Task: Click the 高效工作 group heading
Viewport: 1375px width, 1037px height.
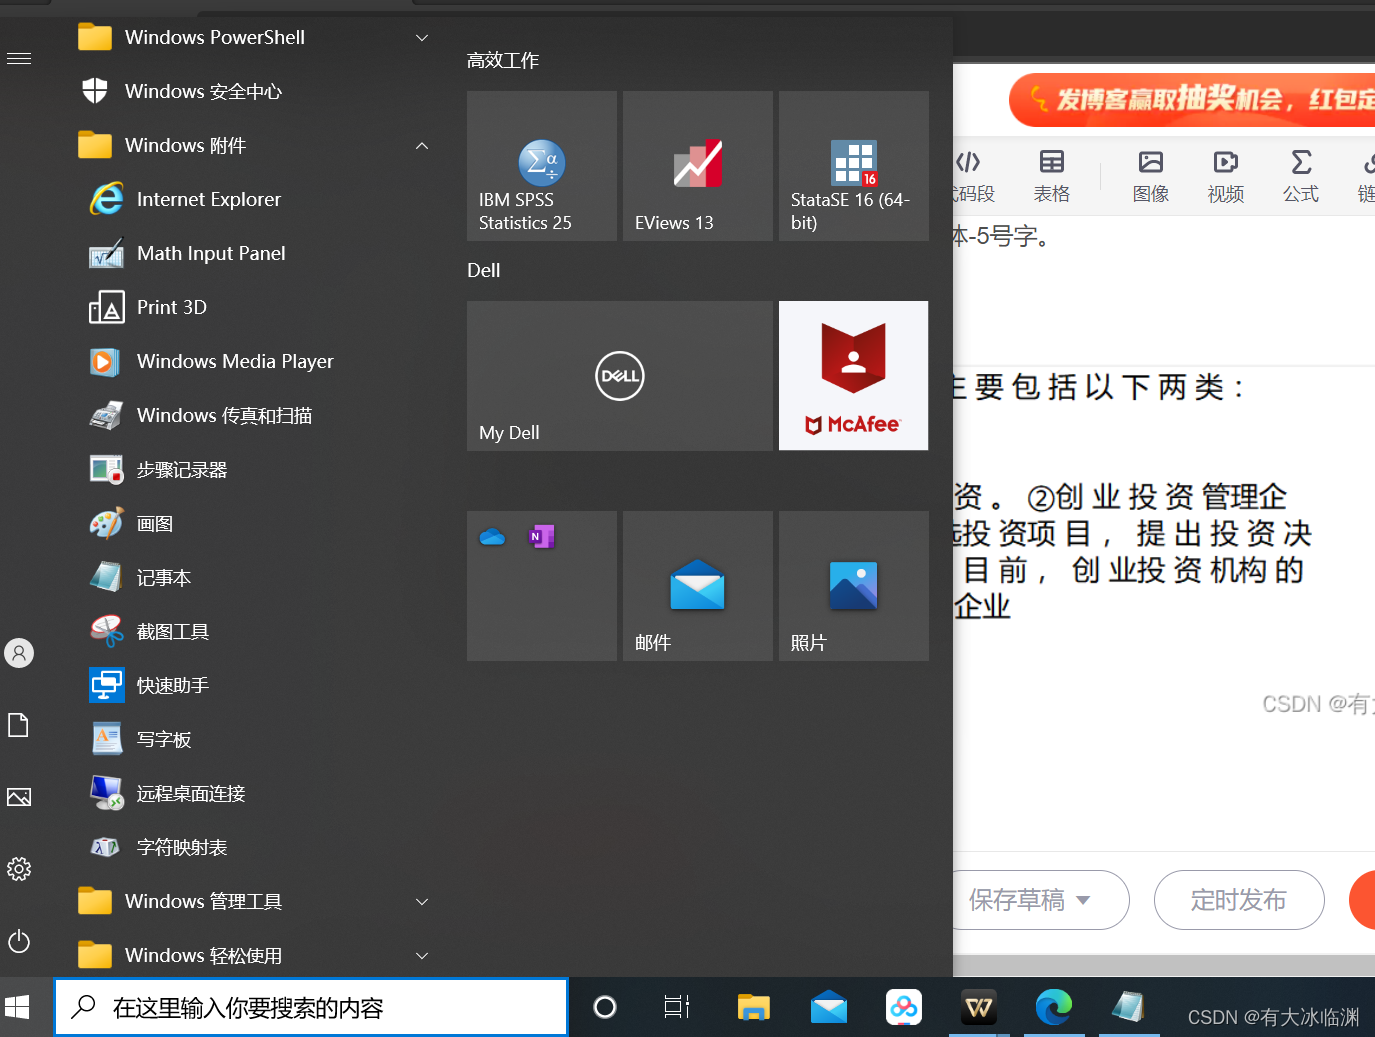Action: [x=503, y=61]
